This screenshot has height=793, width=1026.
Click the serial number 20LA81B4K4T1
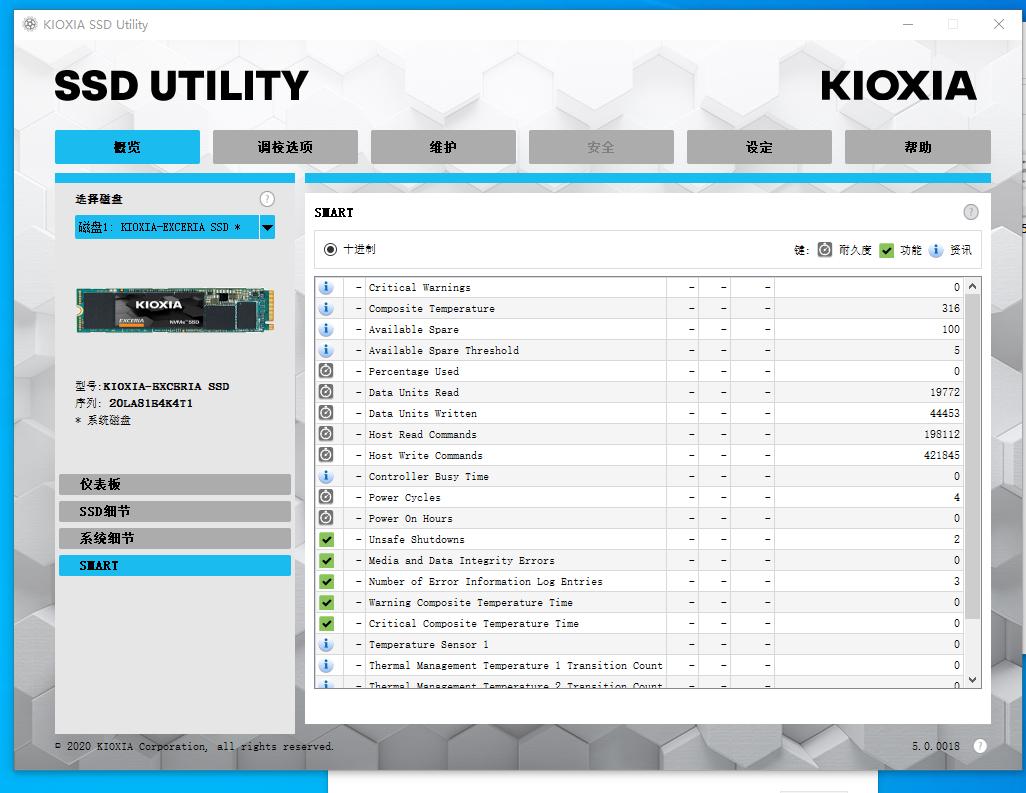(150, 403)
